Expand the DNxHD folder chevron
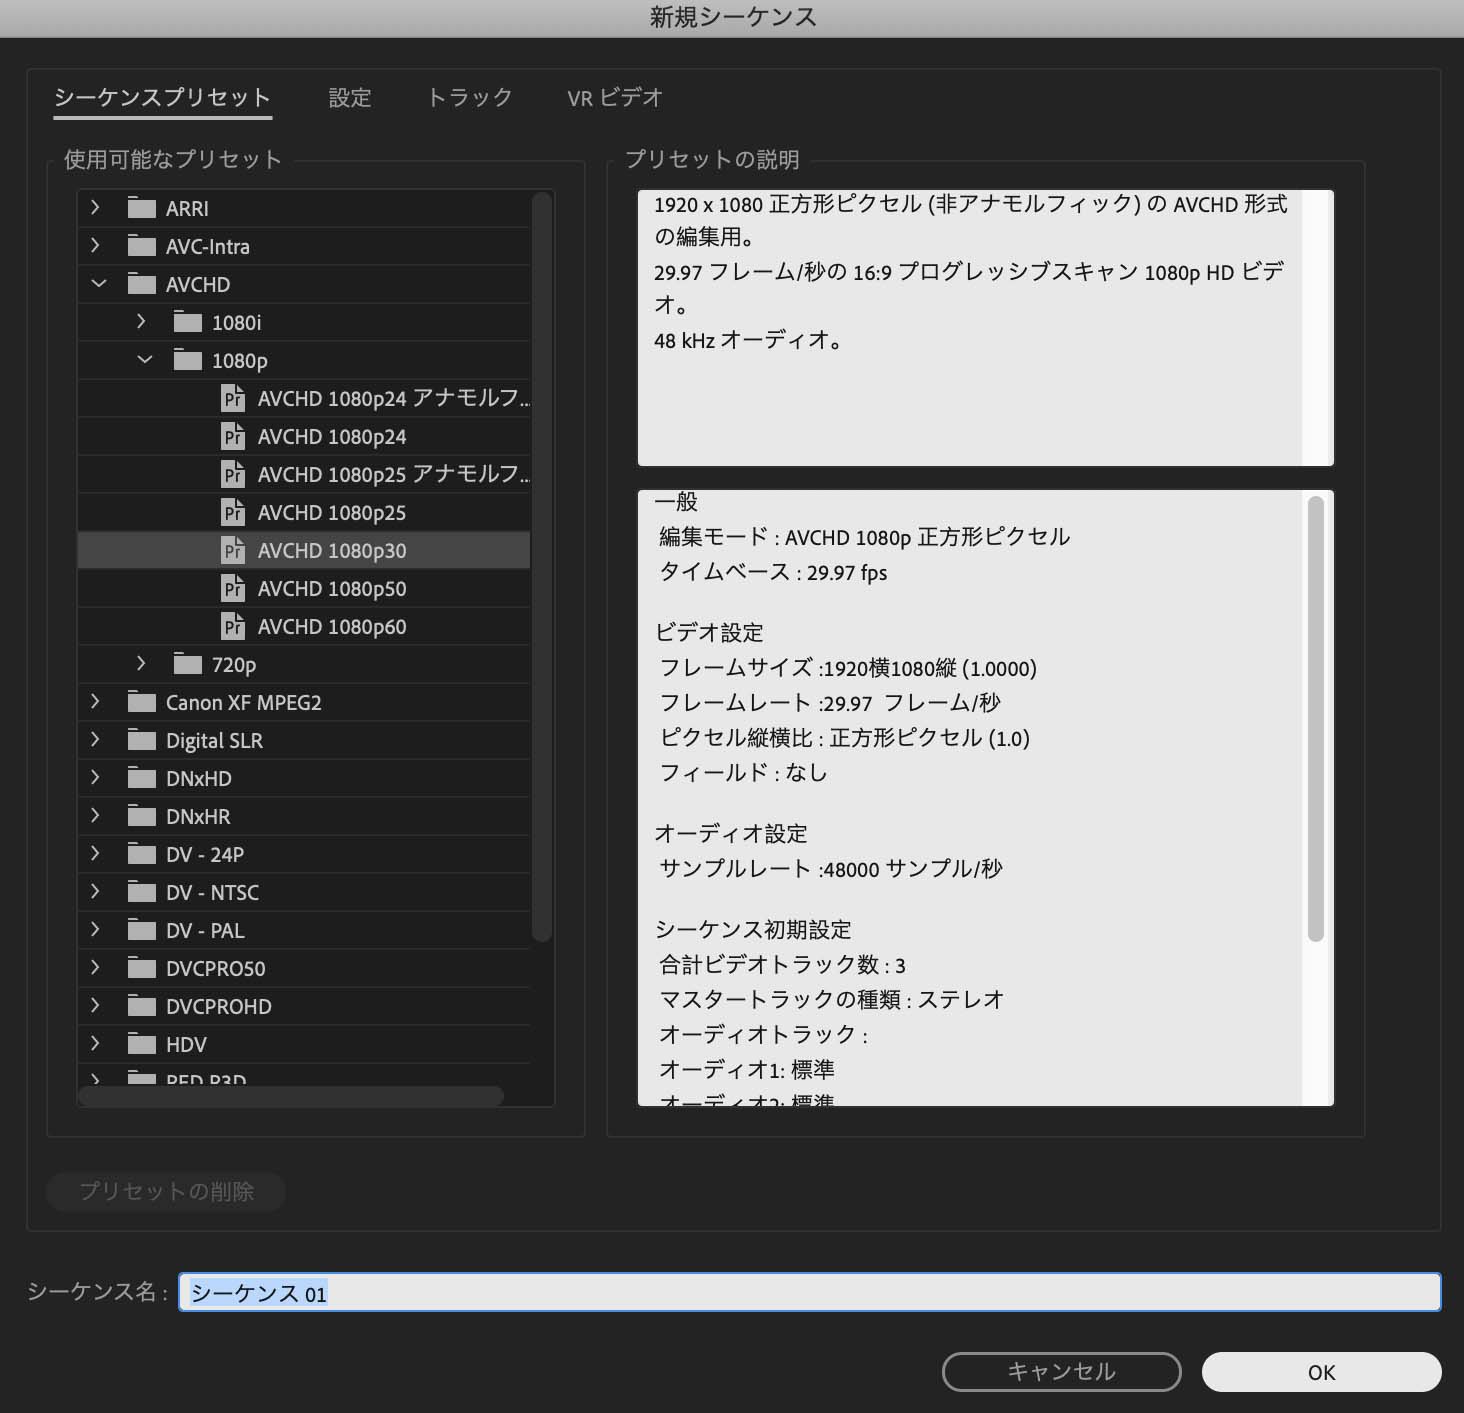This screenshot has width=1464, height=1413. (96, 777)
